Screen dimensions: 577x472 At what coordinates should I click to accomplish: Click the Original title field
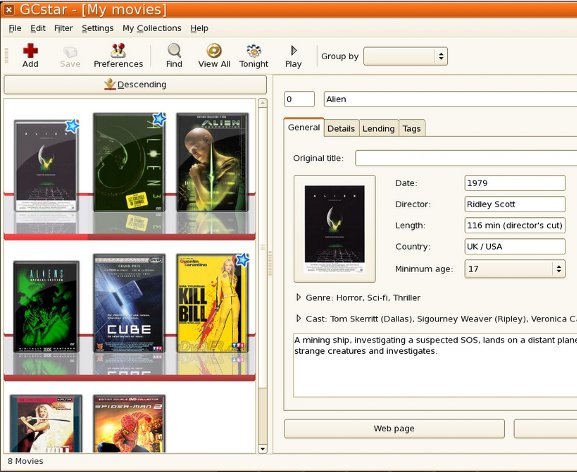[x=466, y=158]
